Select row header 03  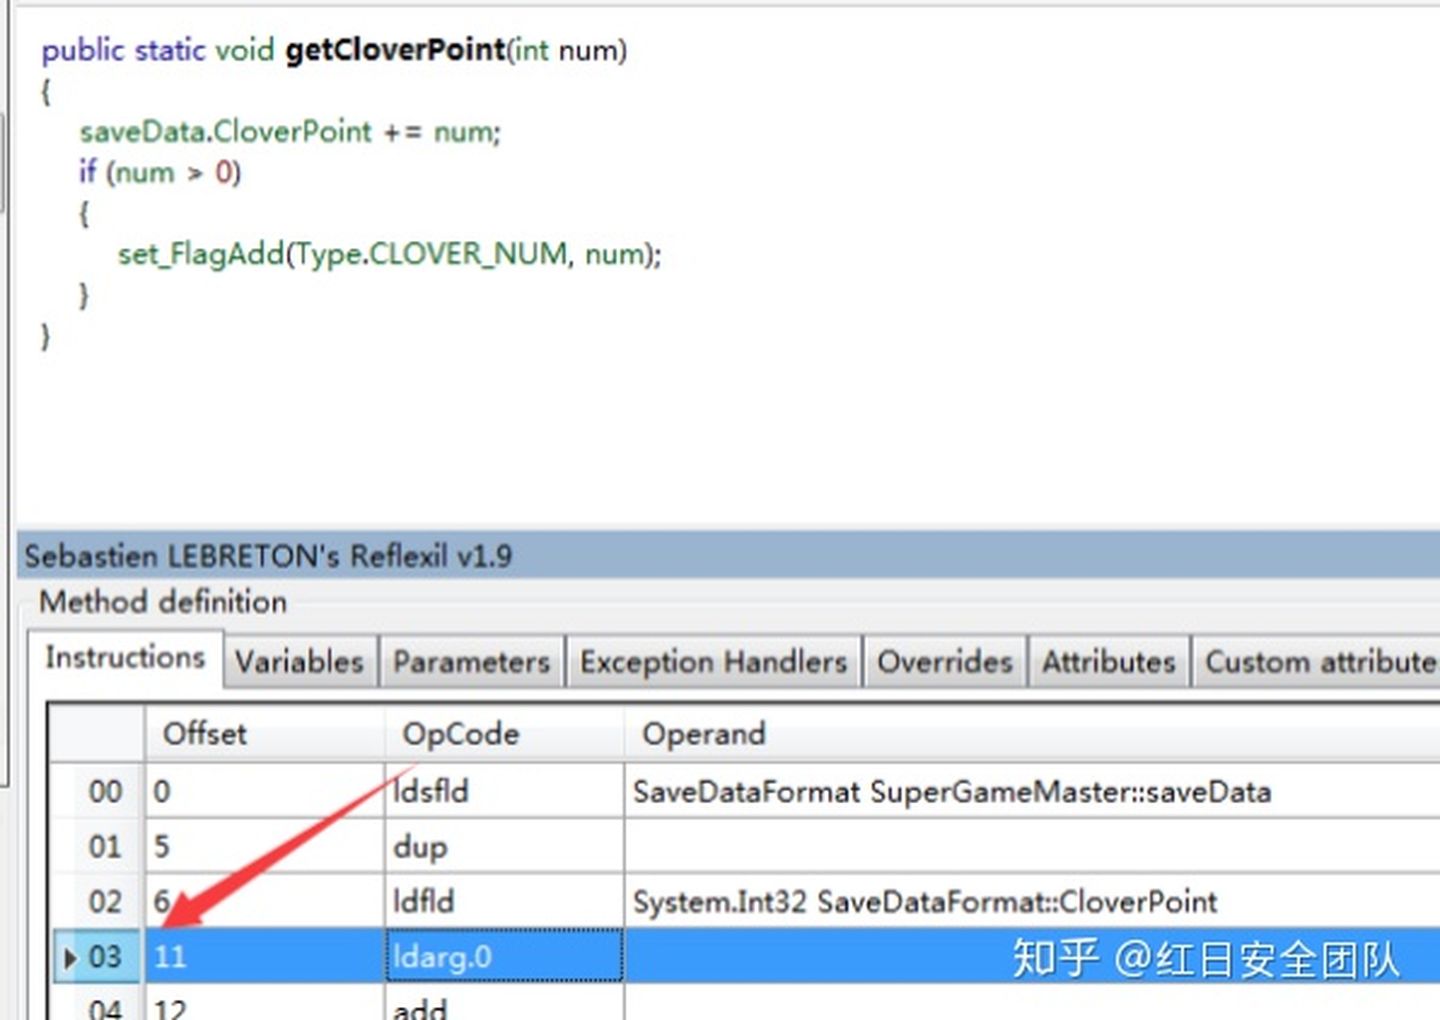(x=98, y=956)
